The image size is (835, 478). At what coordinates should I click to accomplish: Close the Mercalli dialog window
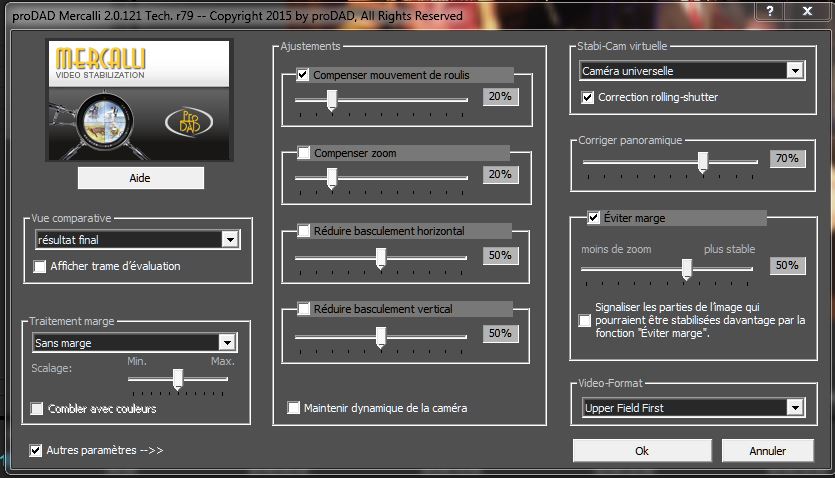point(807,11)
